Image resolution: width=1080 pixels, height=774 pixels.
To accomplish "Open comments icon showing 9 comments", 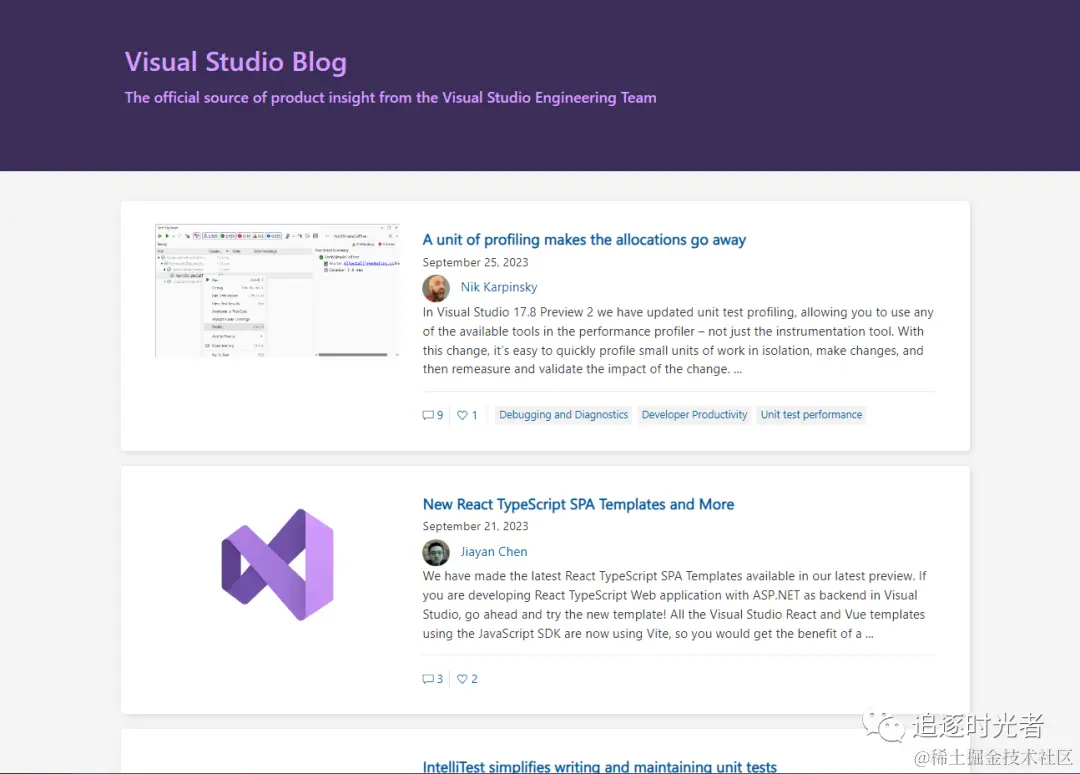I will pos(433,415).
